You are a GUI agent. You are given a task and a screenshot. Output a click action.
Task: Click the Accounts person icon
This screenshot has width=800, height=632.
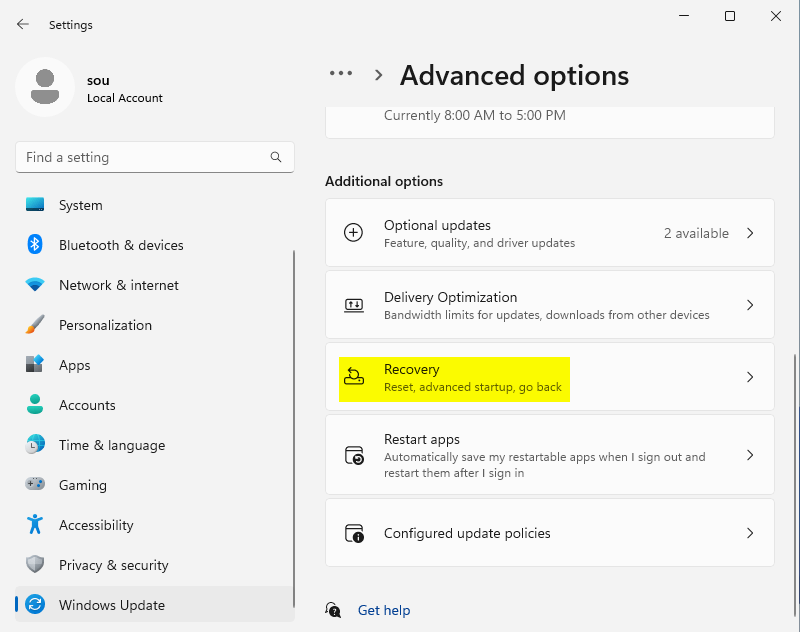(35, 404)
